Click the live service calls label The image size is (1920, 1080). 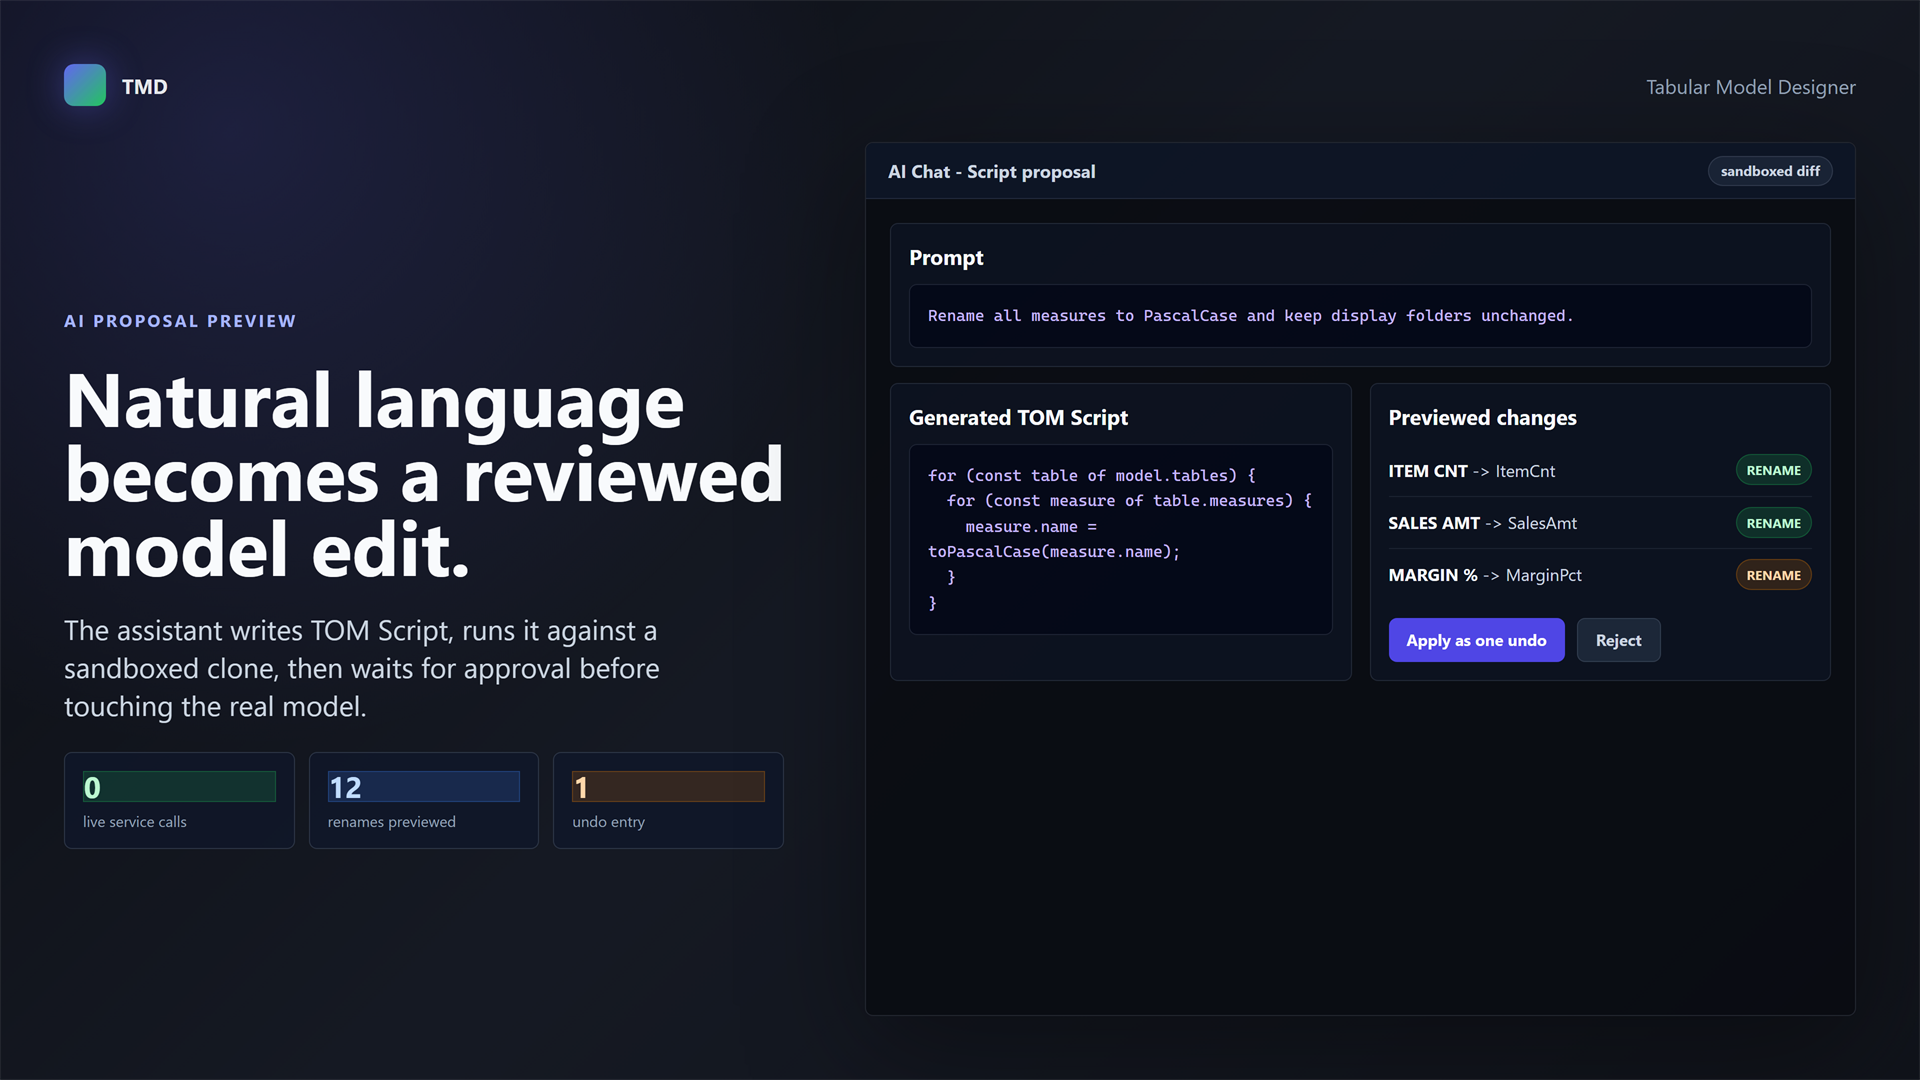(135, 822)
